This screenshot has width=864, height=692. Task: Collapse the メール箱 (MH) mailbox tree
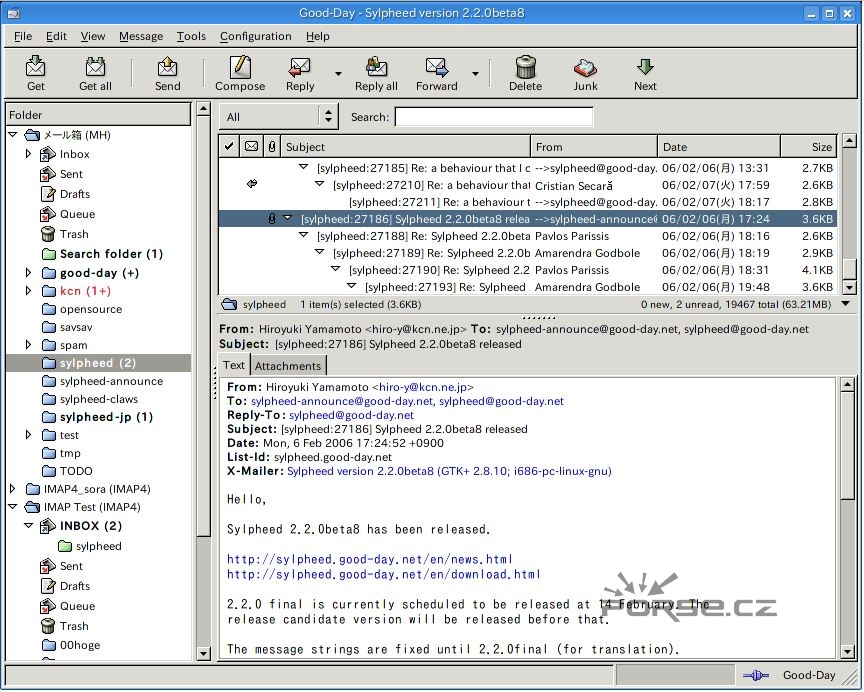[x=13, y=134]
